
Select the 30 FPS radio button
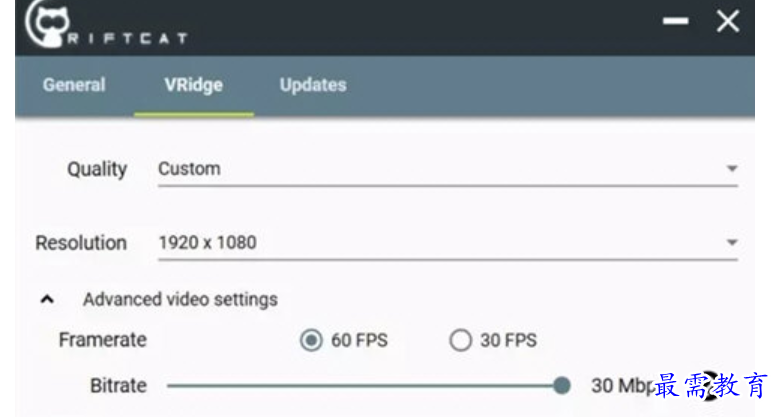(460, 340)
